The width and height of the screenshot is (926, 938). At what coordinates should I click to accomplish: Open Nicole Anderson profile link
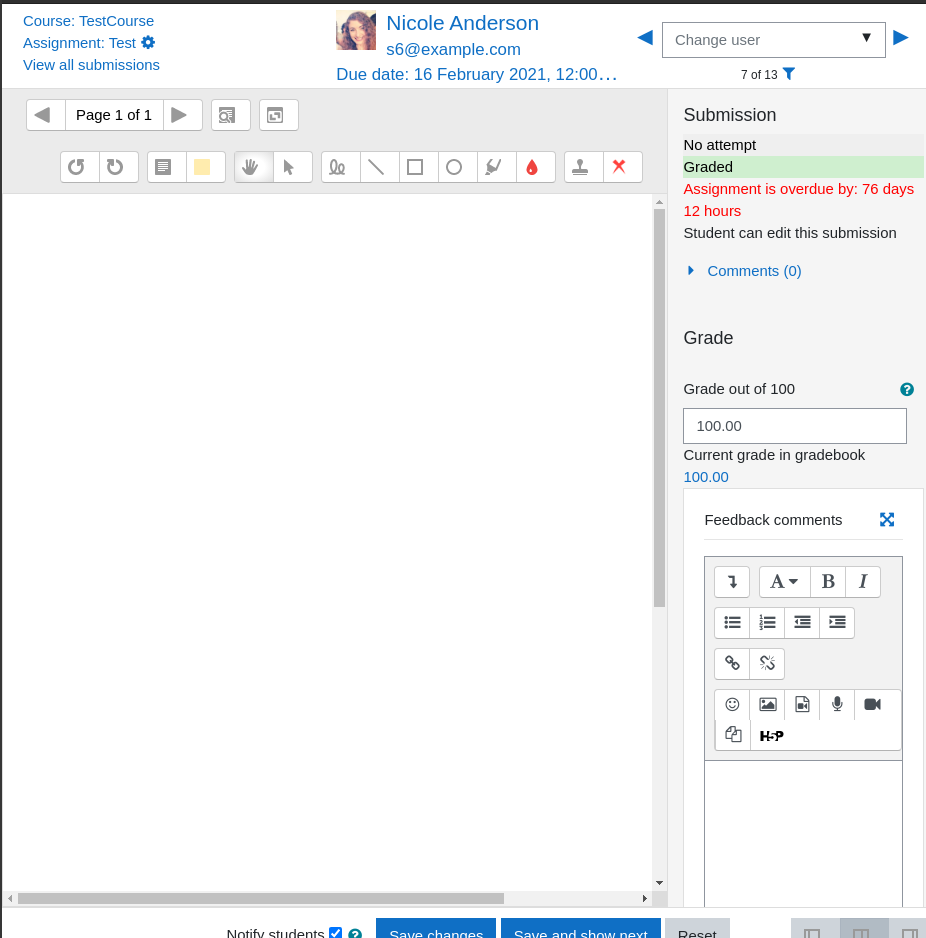[x=462, y=23]
